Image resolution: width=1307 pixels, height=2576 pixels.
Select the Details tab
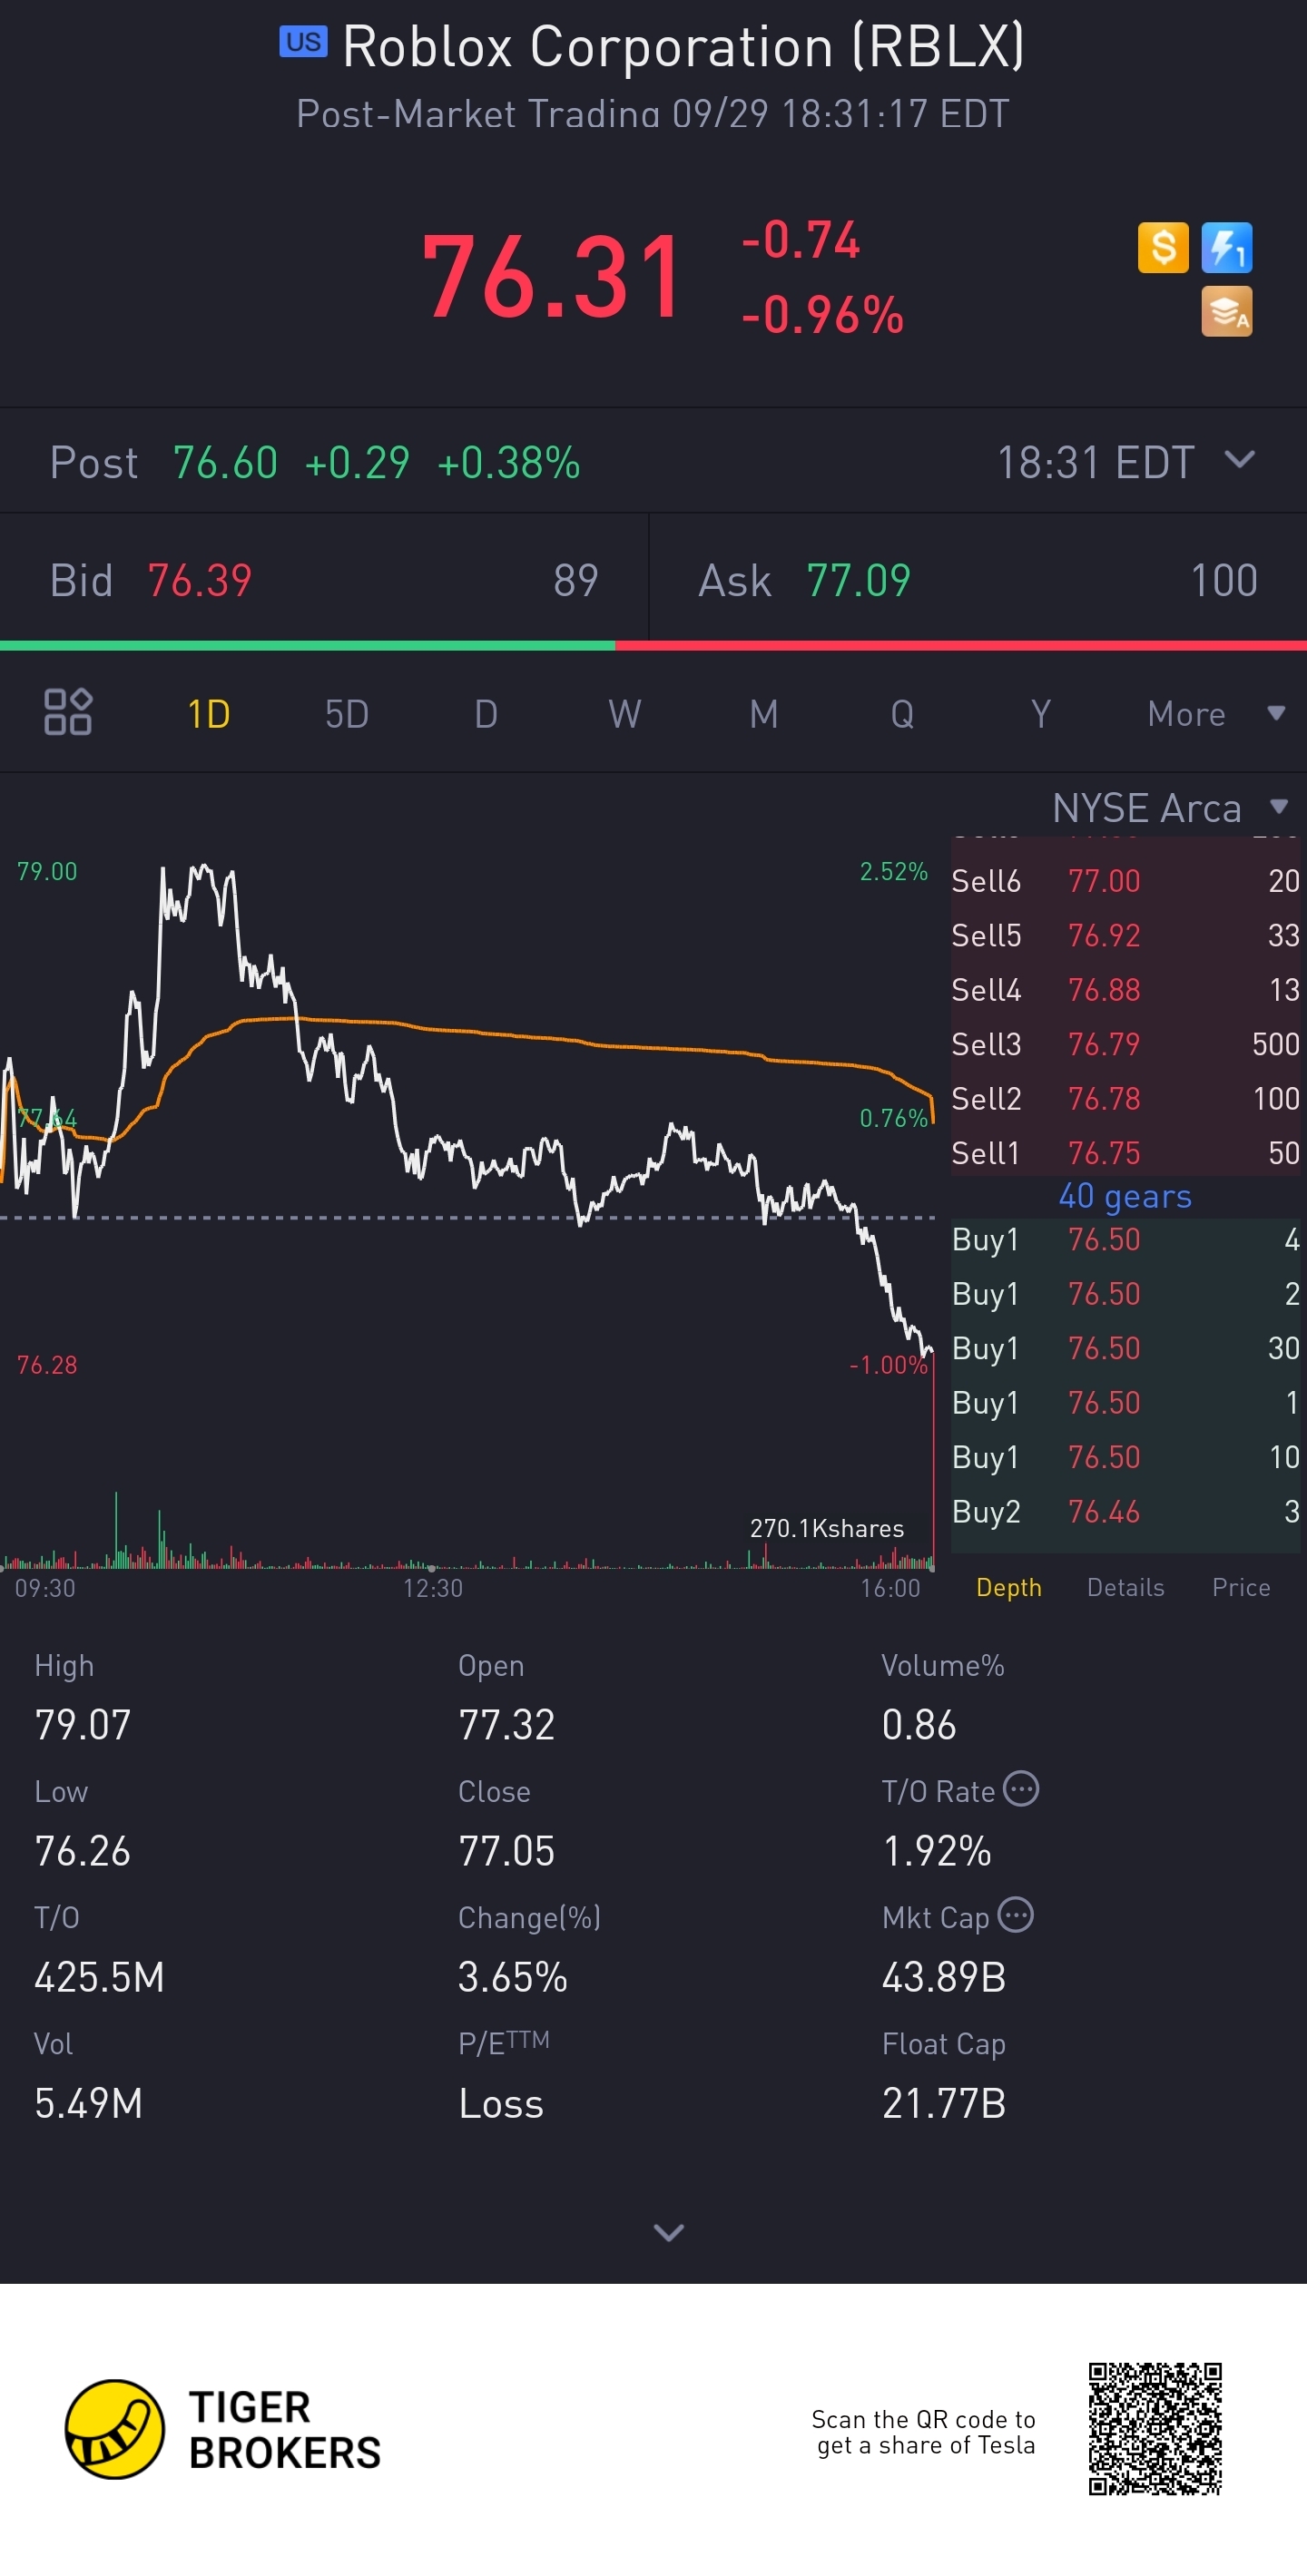pos(1126,1587)
